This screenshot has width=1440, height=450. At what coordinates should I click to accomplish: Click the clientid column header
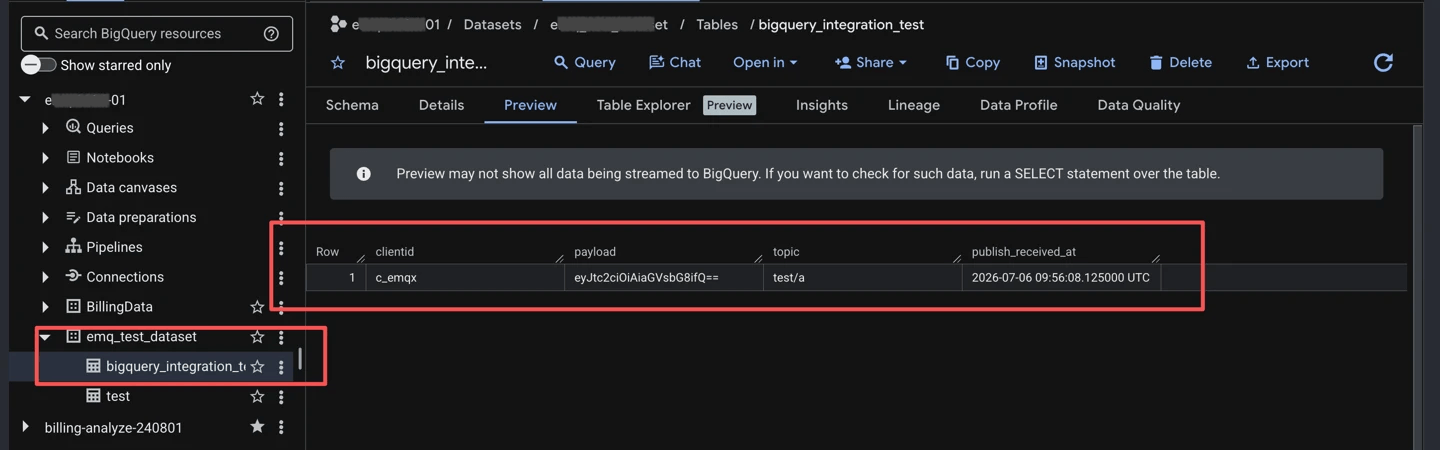pos(394,252)
